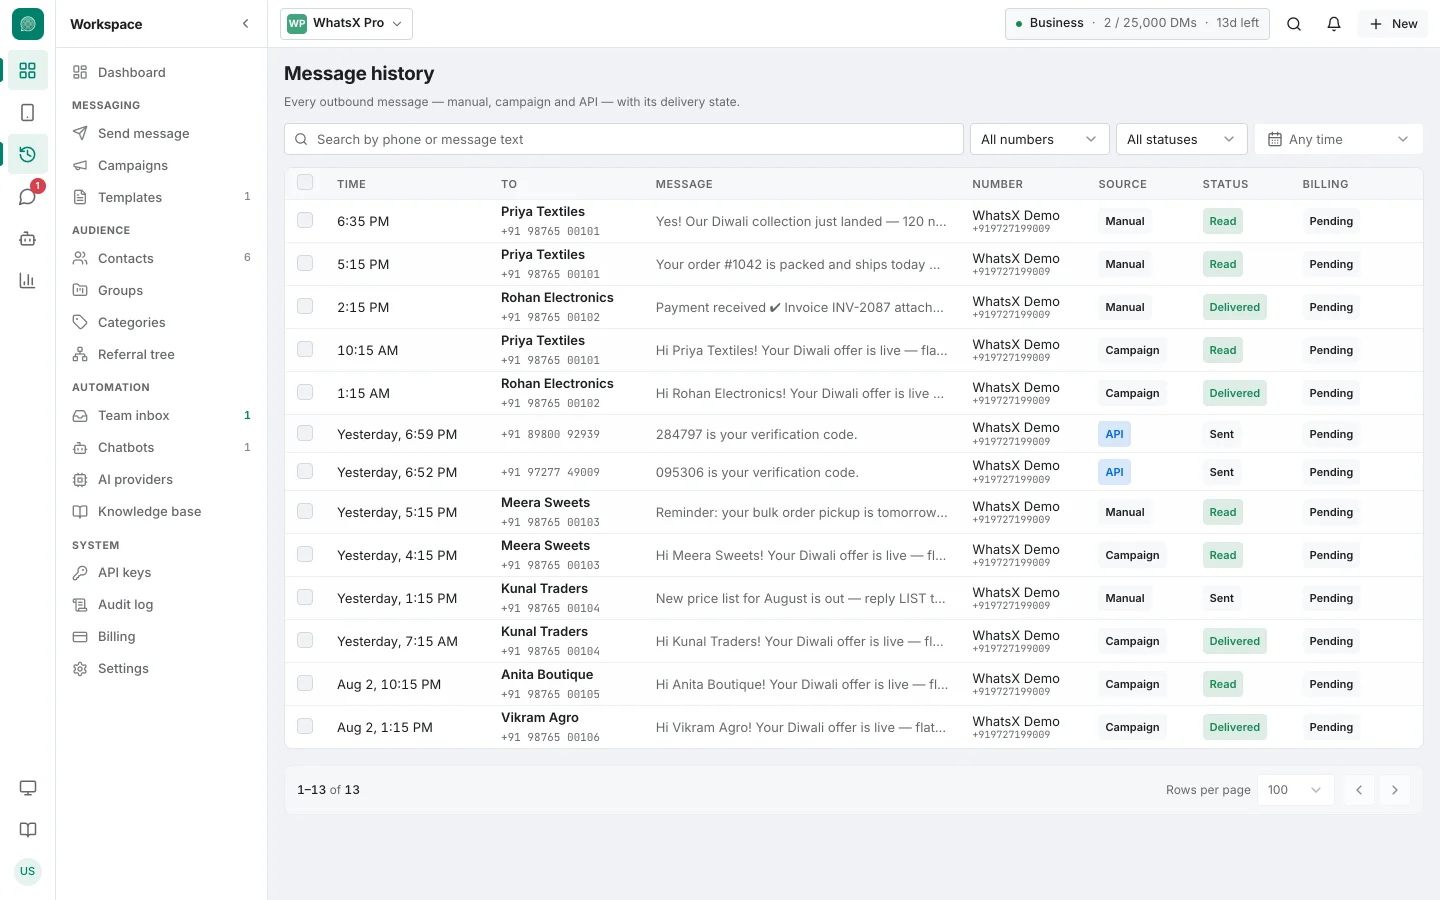Go to the next page arrow
This screenshot has height=900, width=1440.
pos(1395,790)
